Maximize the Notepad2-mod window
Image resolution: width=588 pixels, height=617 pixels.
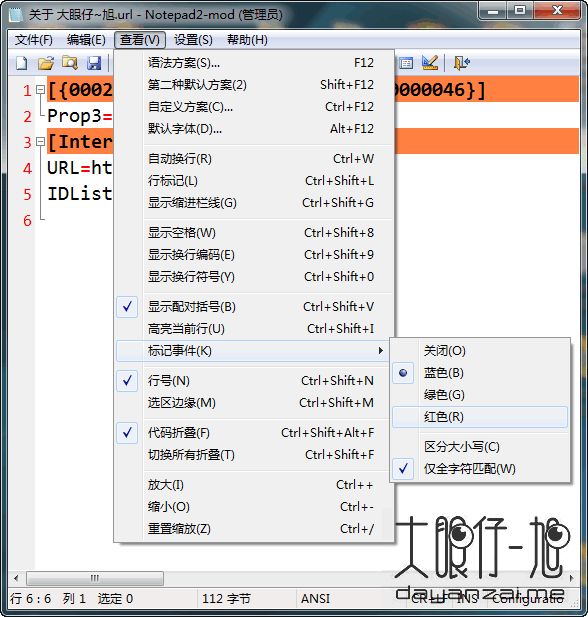(520, 11)
